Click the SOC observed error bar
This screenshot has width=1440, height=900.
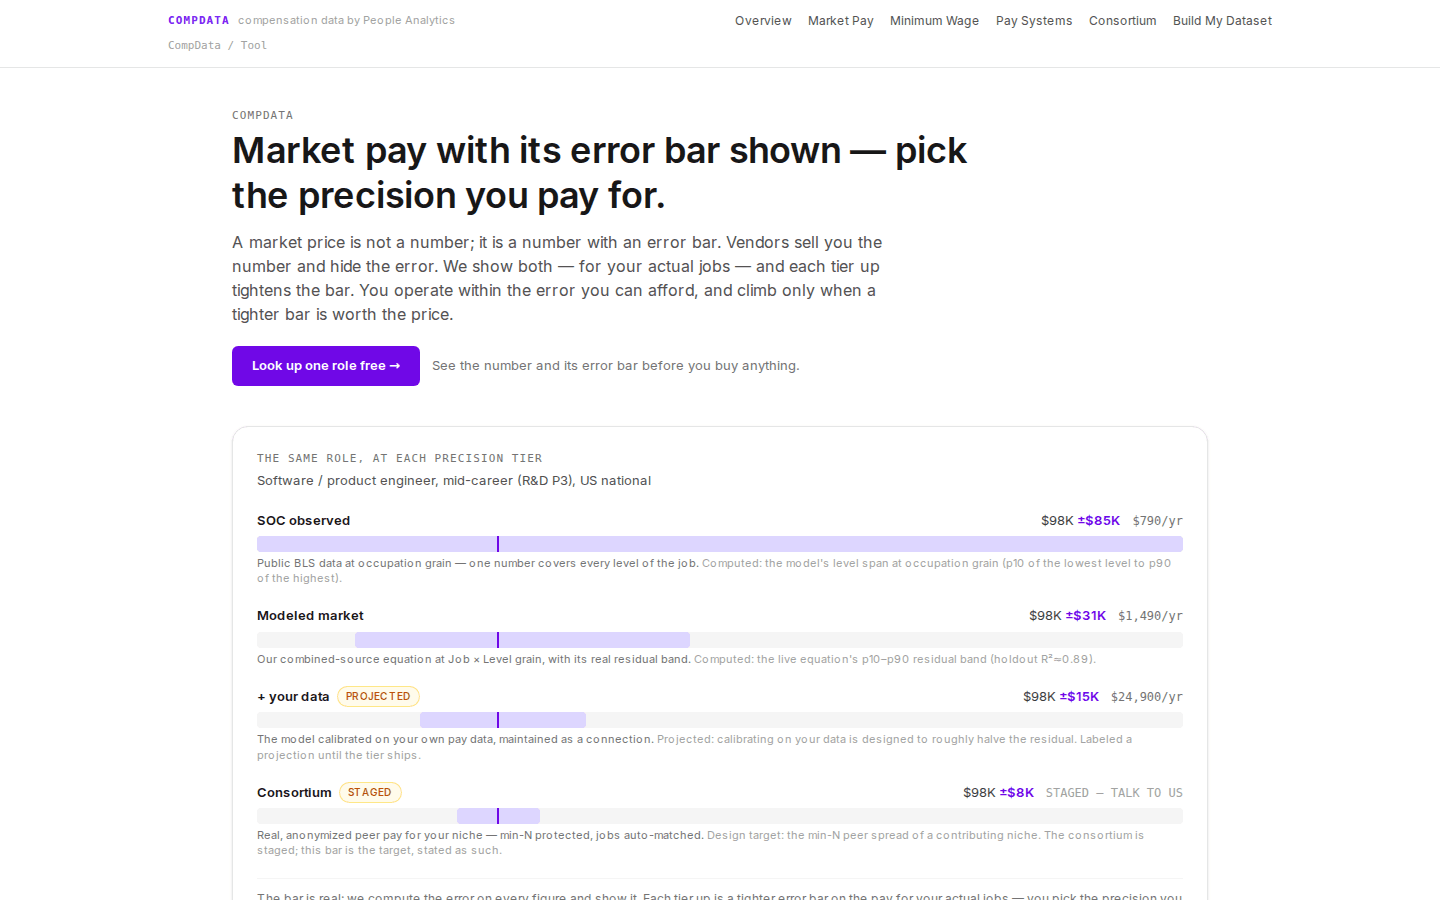[720, 544]
